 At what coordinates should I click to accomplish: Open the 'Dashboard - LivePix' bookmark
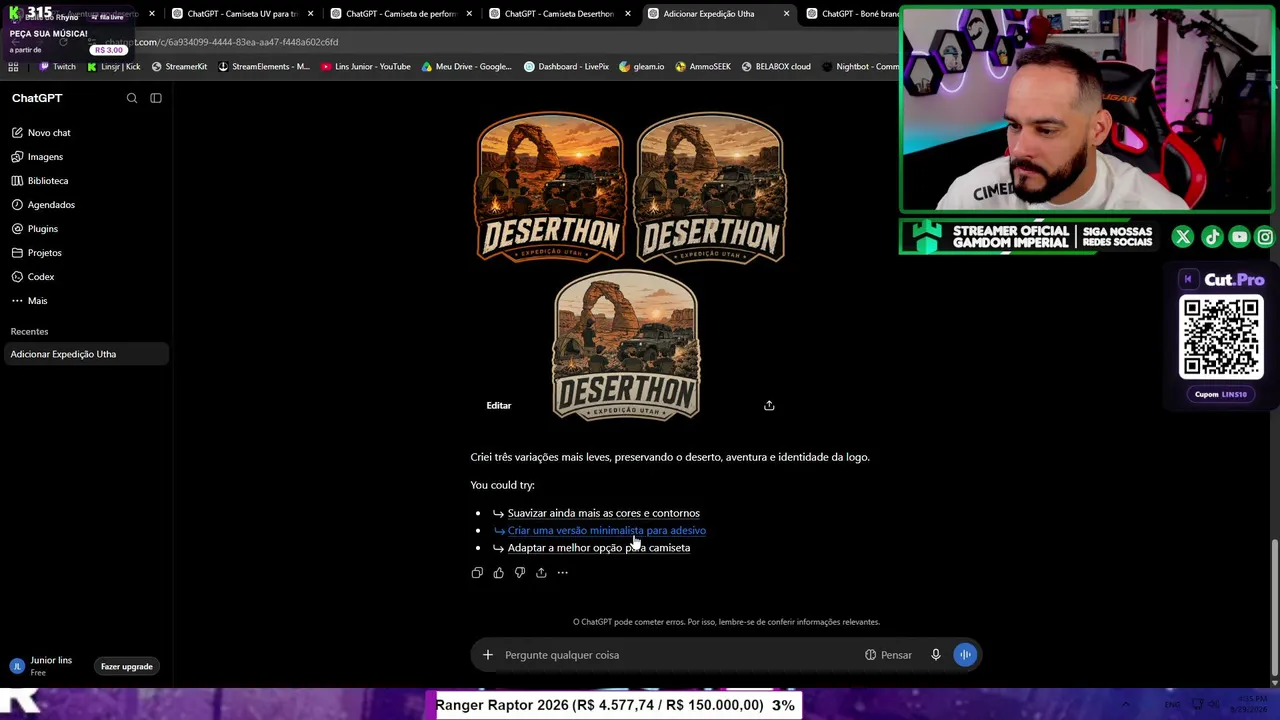pos(567,67)
